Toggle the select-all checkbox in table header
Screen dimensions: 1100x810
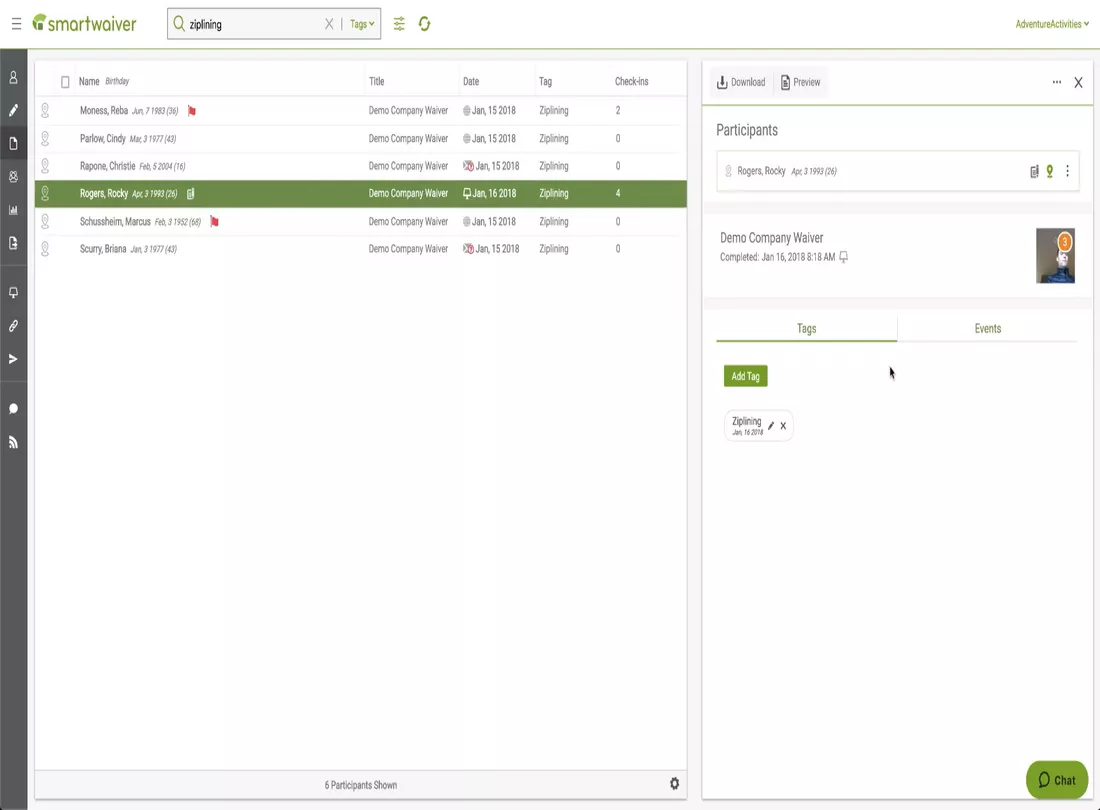65,82
